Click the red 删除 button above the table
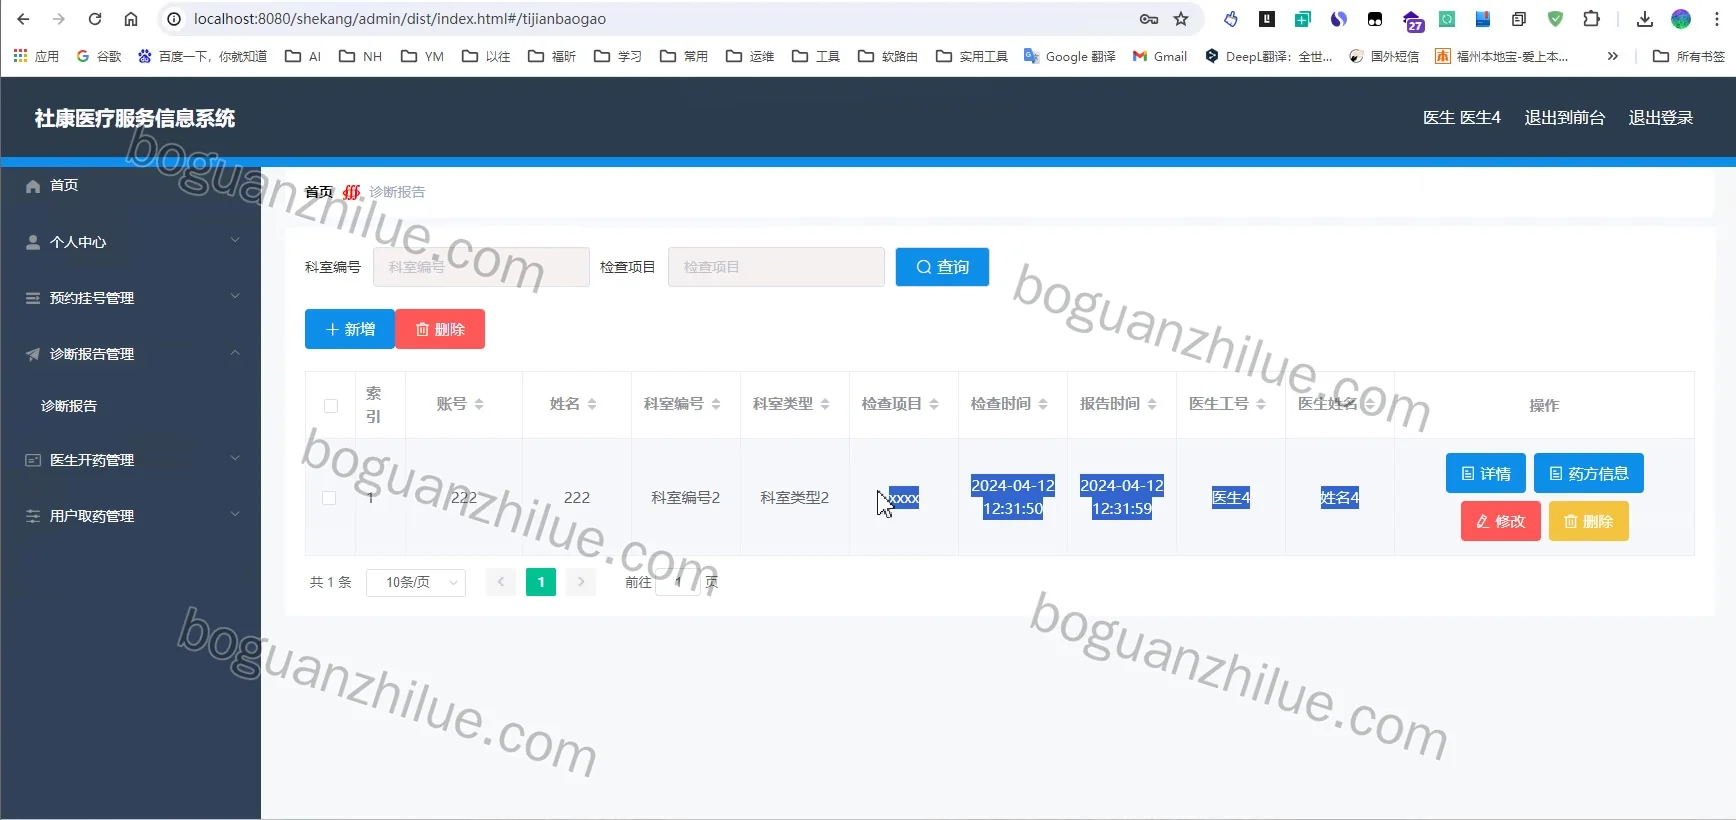Viewport: 1736px width, 820px height. point(440,329)
